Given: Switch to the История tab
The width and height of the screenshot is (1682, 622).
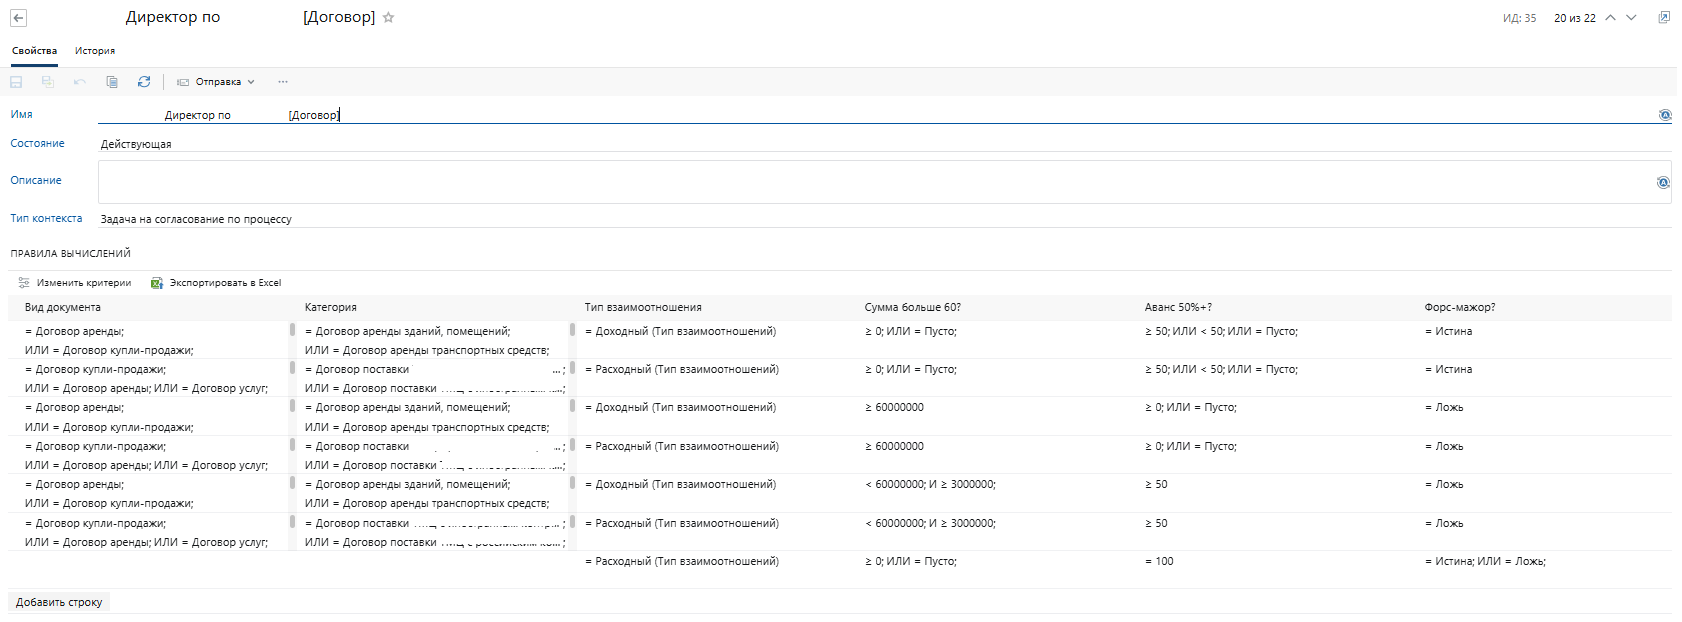Looking at the screenshot, I should [x=95, y=51].
